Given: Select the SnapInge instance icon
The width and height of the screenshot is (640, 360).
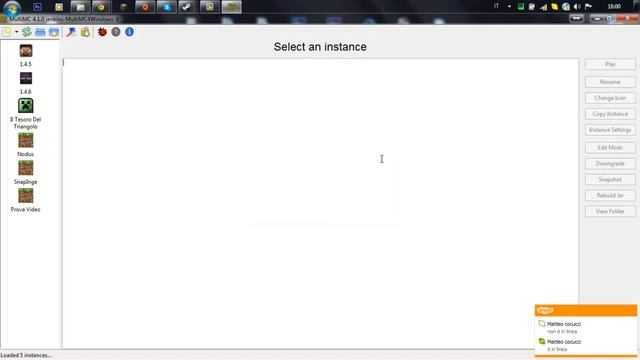Looking at the screenshot, I should point(26,168).
